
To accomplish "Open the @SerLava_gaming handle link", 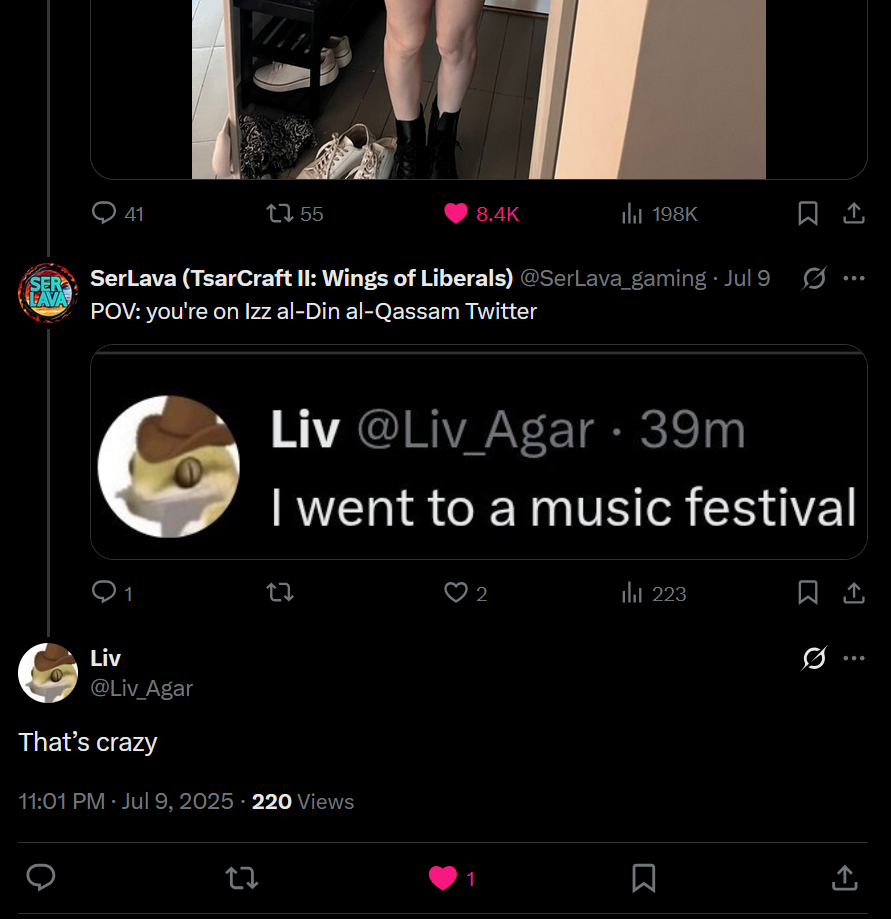I will pyautogui.click(x=612, y=278).
